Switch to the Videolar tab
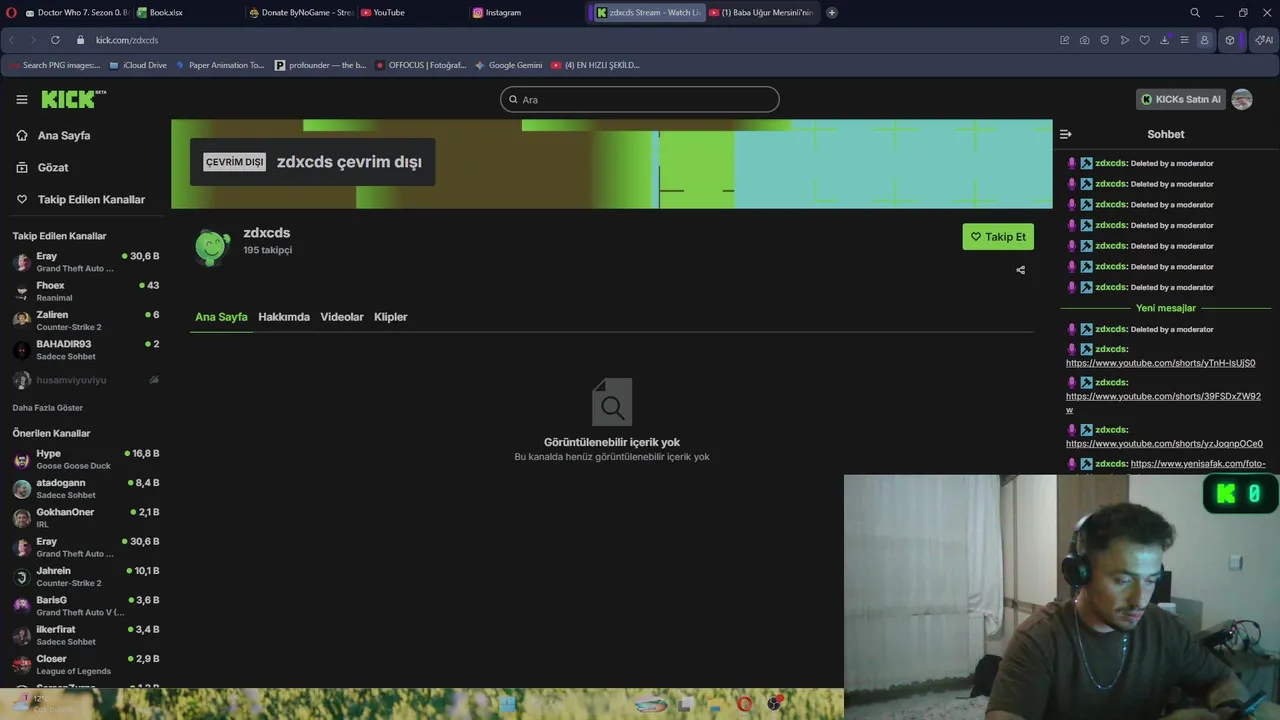Viewport: 1280px width, 720px height. click(342, 317)
